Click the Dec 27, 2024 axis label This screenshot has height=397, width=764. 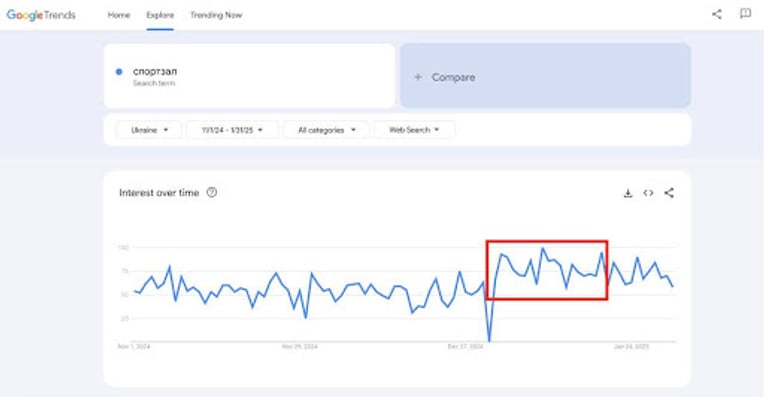pyautogui.click(x=465, y=347)
